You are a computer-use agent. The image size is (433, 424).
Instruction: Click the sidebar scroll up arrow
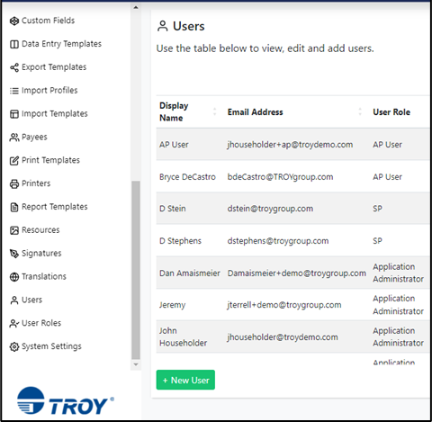coord(136,7)
